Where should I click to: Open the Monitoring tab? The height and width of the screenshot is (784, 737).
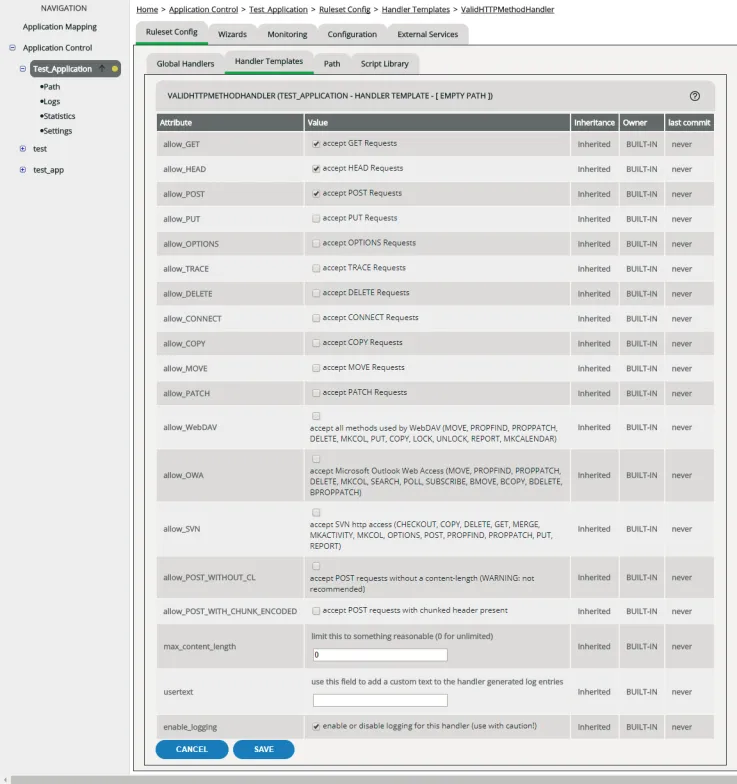pos(287,34)
